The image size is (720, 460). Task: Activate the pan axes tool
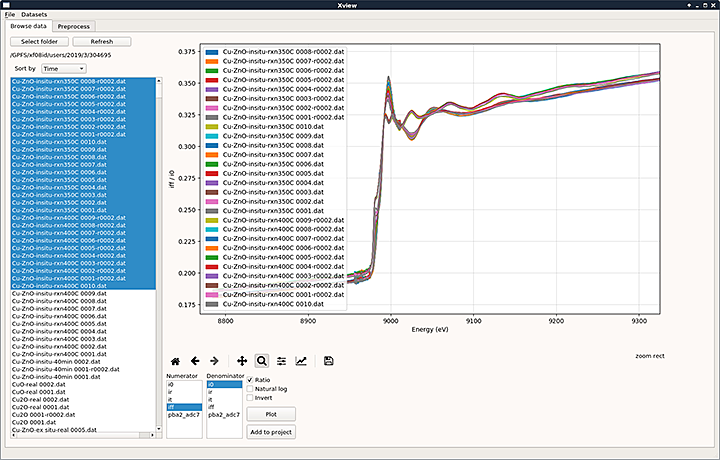tap(241, 360)
